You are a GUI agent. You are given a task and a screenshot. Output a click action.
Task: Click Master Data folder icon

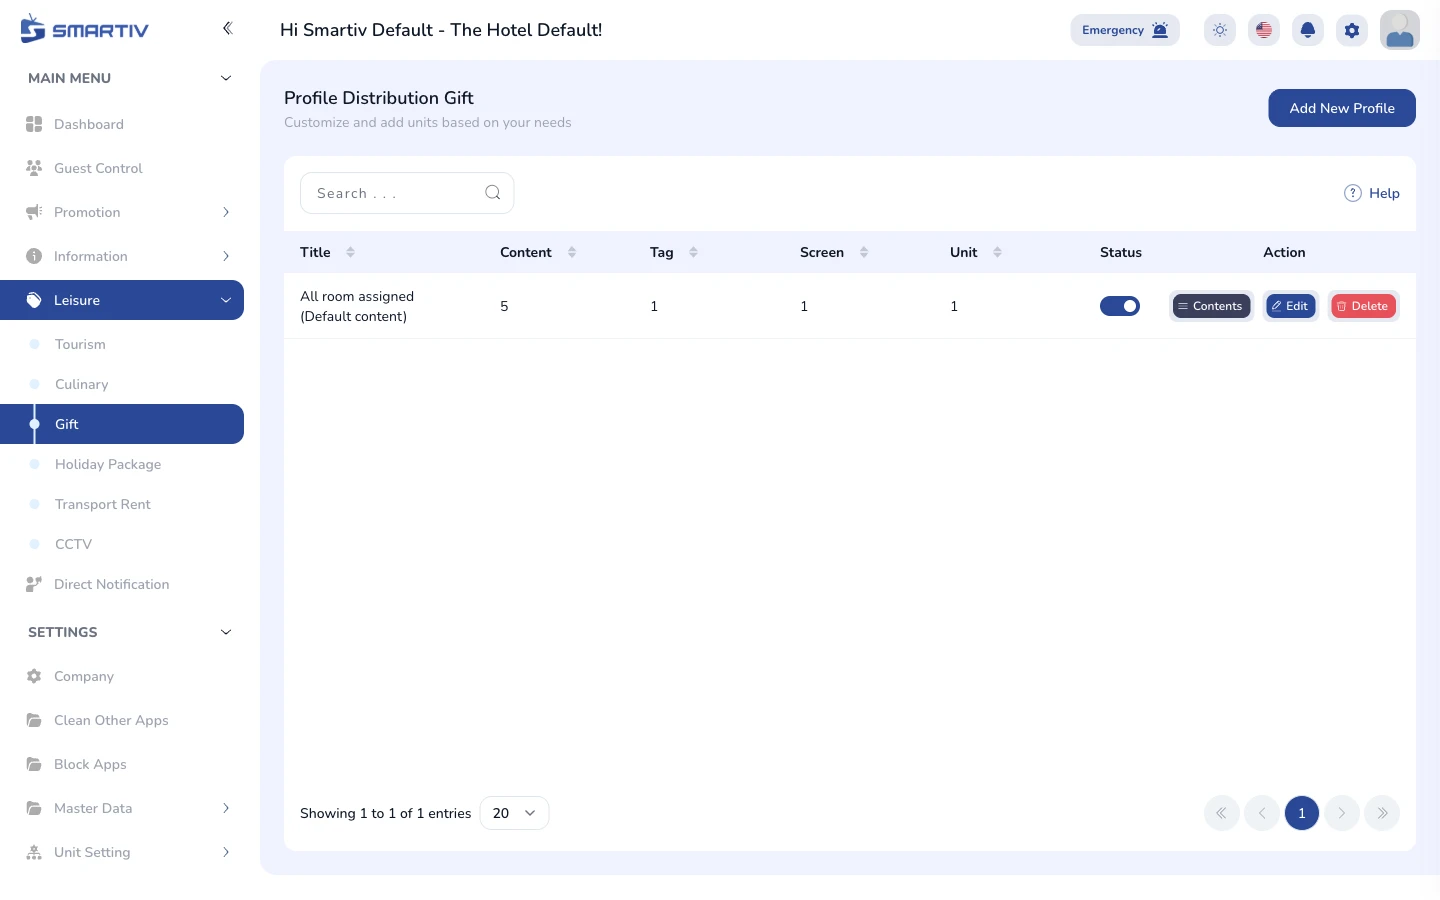tap(34, 808)
